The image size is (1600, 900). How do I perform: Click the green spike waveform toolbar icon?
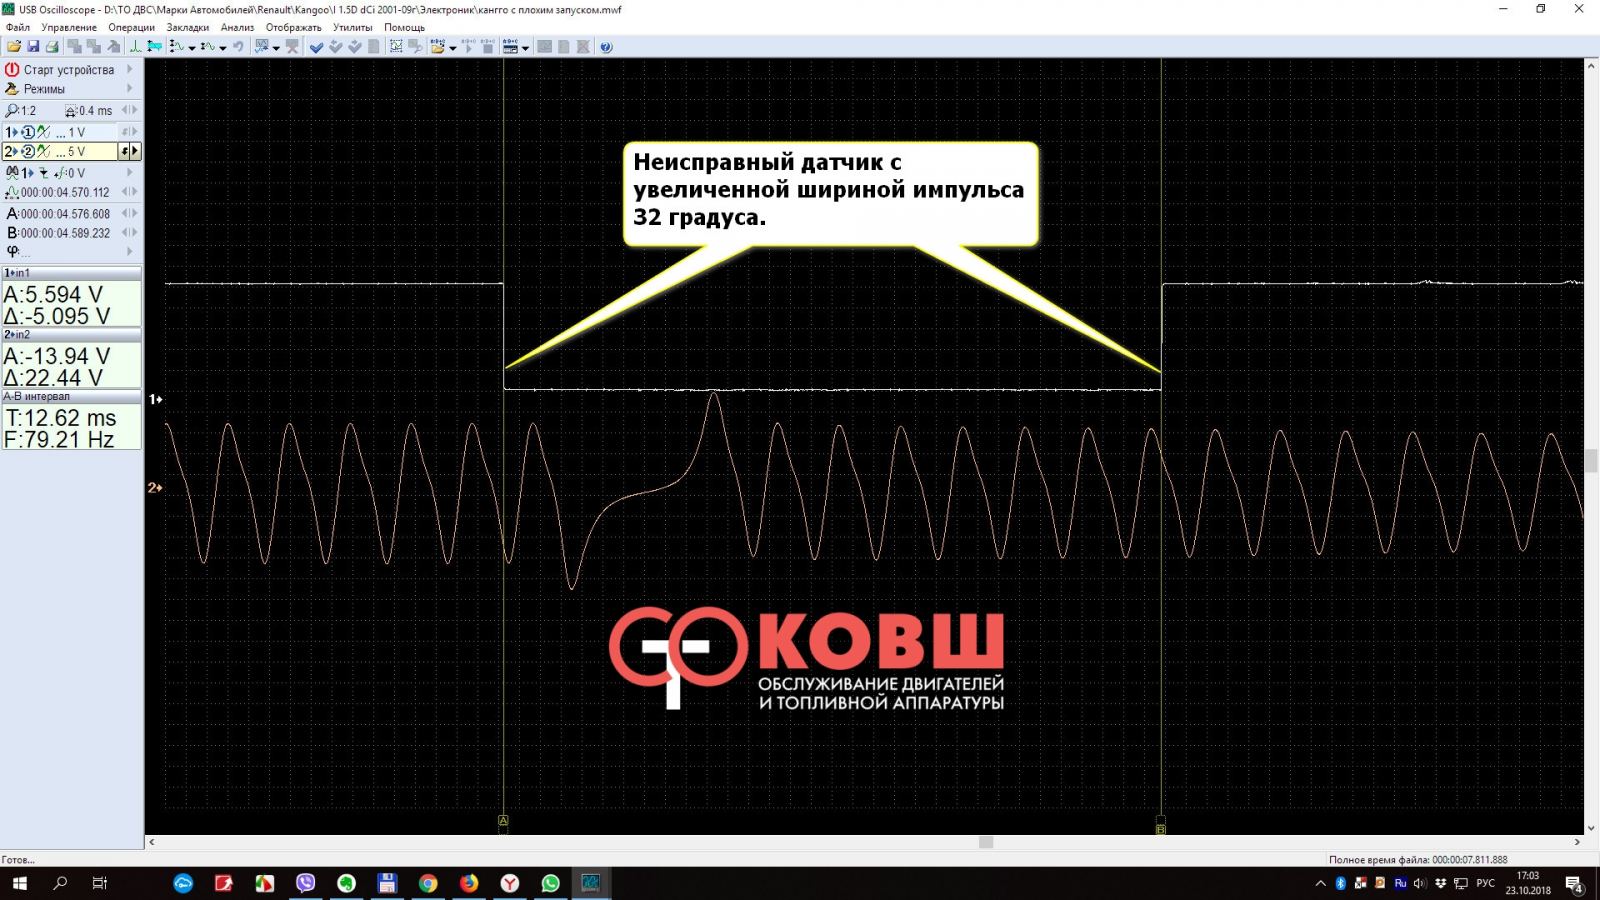[x=135, y=47]
